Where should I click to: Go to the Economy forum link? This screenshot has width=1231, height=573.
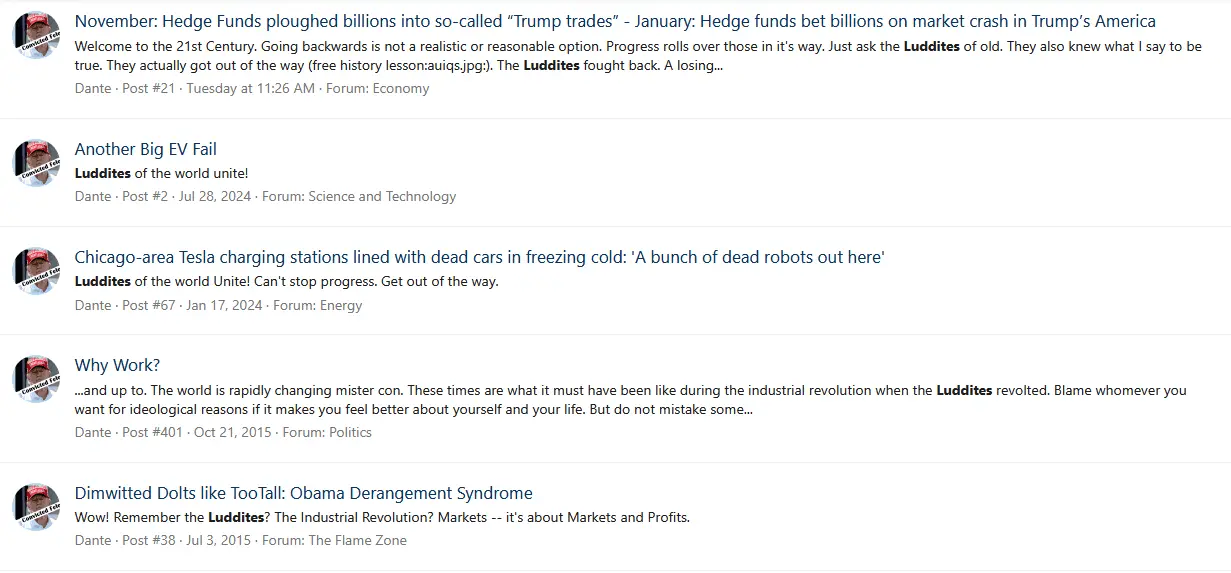400,88
